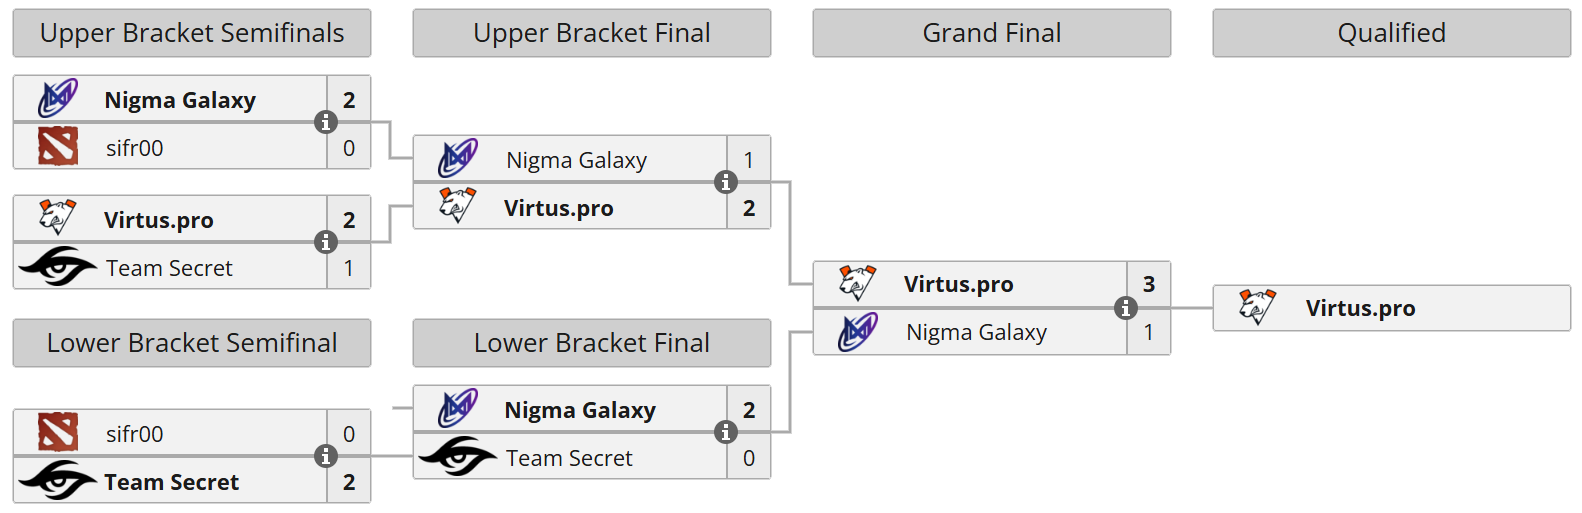Click Virtus.pro bear logo in Upper Bracket Semifinals

pos(58,218)
